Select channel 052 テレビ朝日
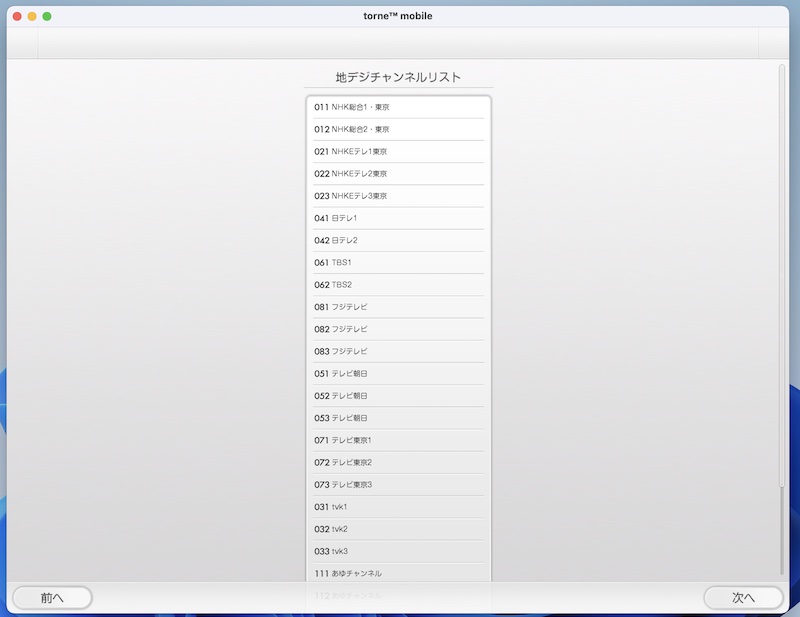The image size is (800, 617). (x=398, y=396)
